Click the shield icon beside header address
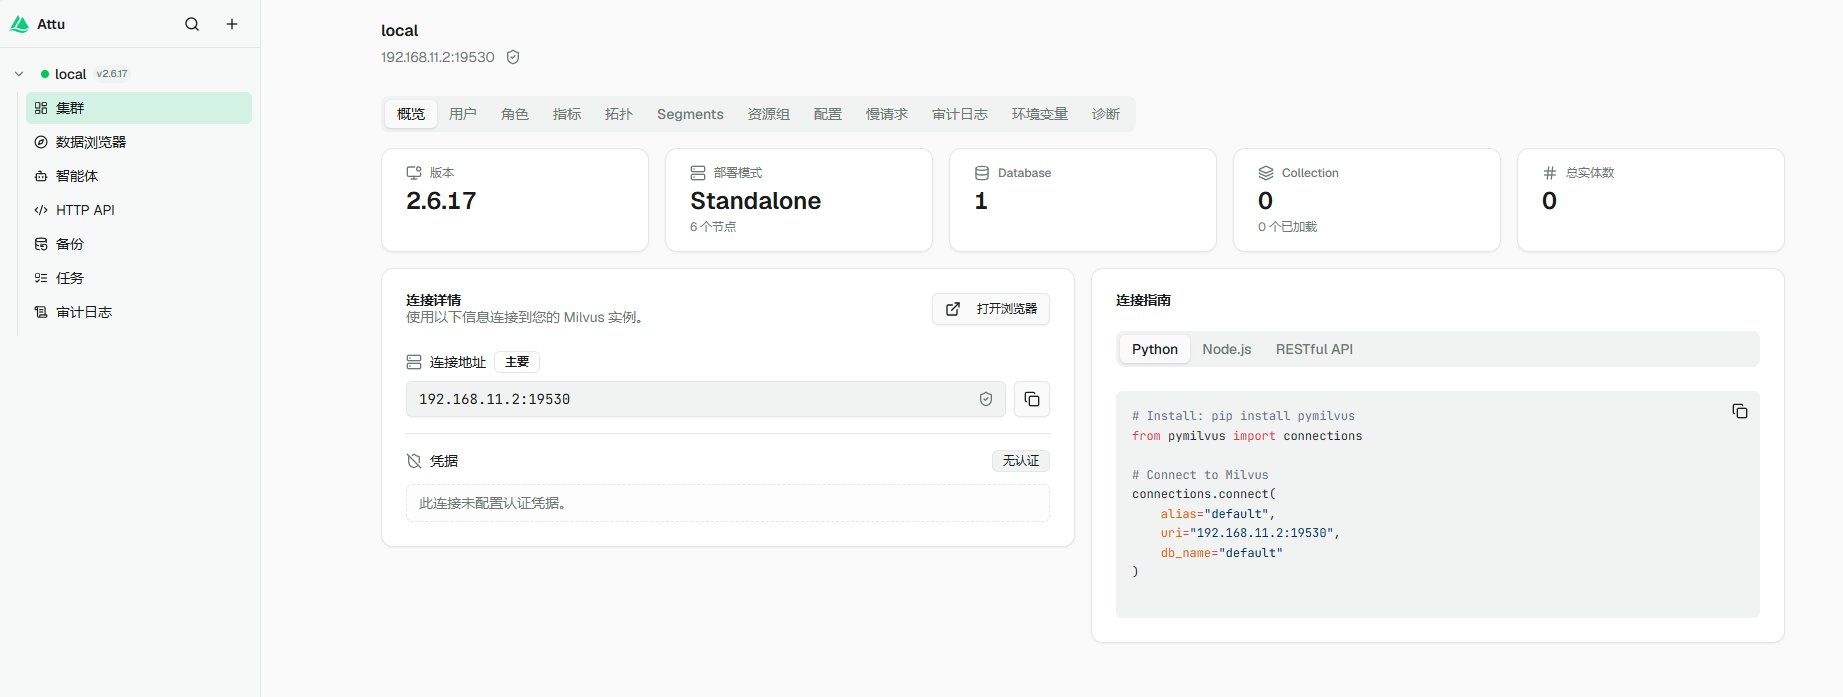1843x697 pixels. coord(513,57)
